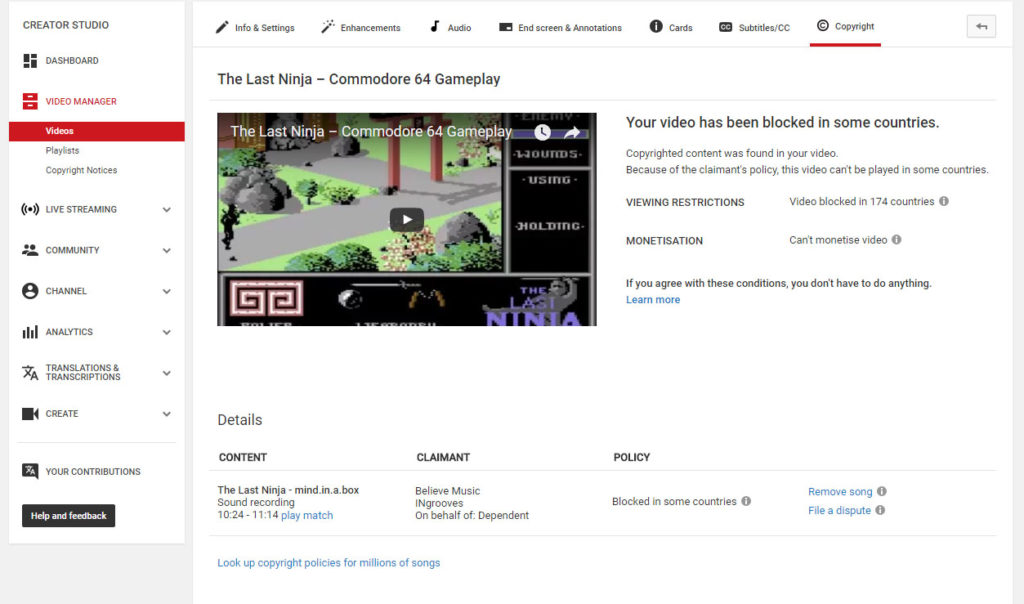Open Playlists under Video Manager
This screenshot has width=1024, height=604.
point(62,150)
